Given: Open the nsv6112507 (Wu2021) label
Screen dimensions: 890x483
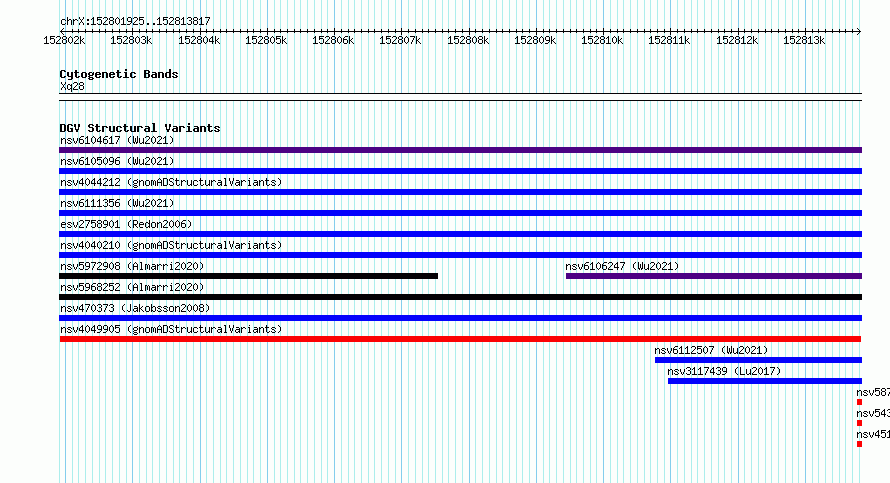Looking at the screenshot, I should (711, 350).
